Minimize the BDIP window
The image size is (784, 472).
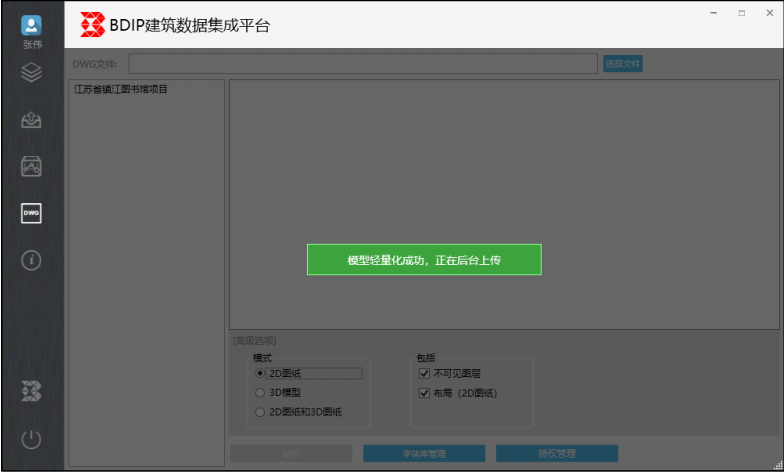pos(714,13)
